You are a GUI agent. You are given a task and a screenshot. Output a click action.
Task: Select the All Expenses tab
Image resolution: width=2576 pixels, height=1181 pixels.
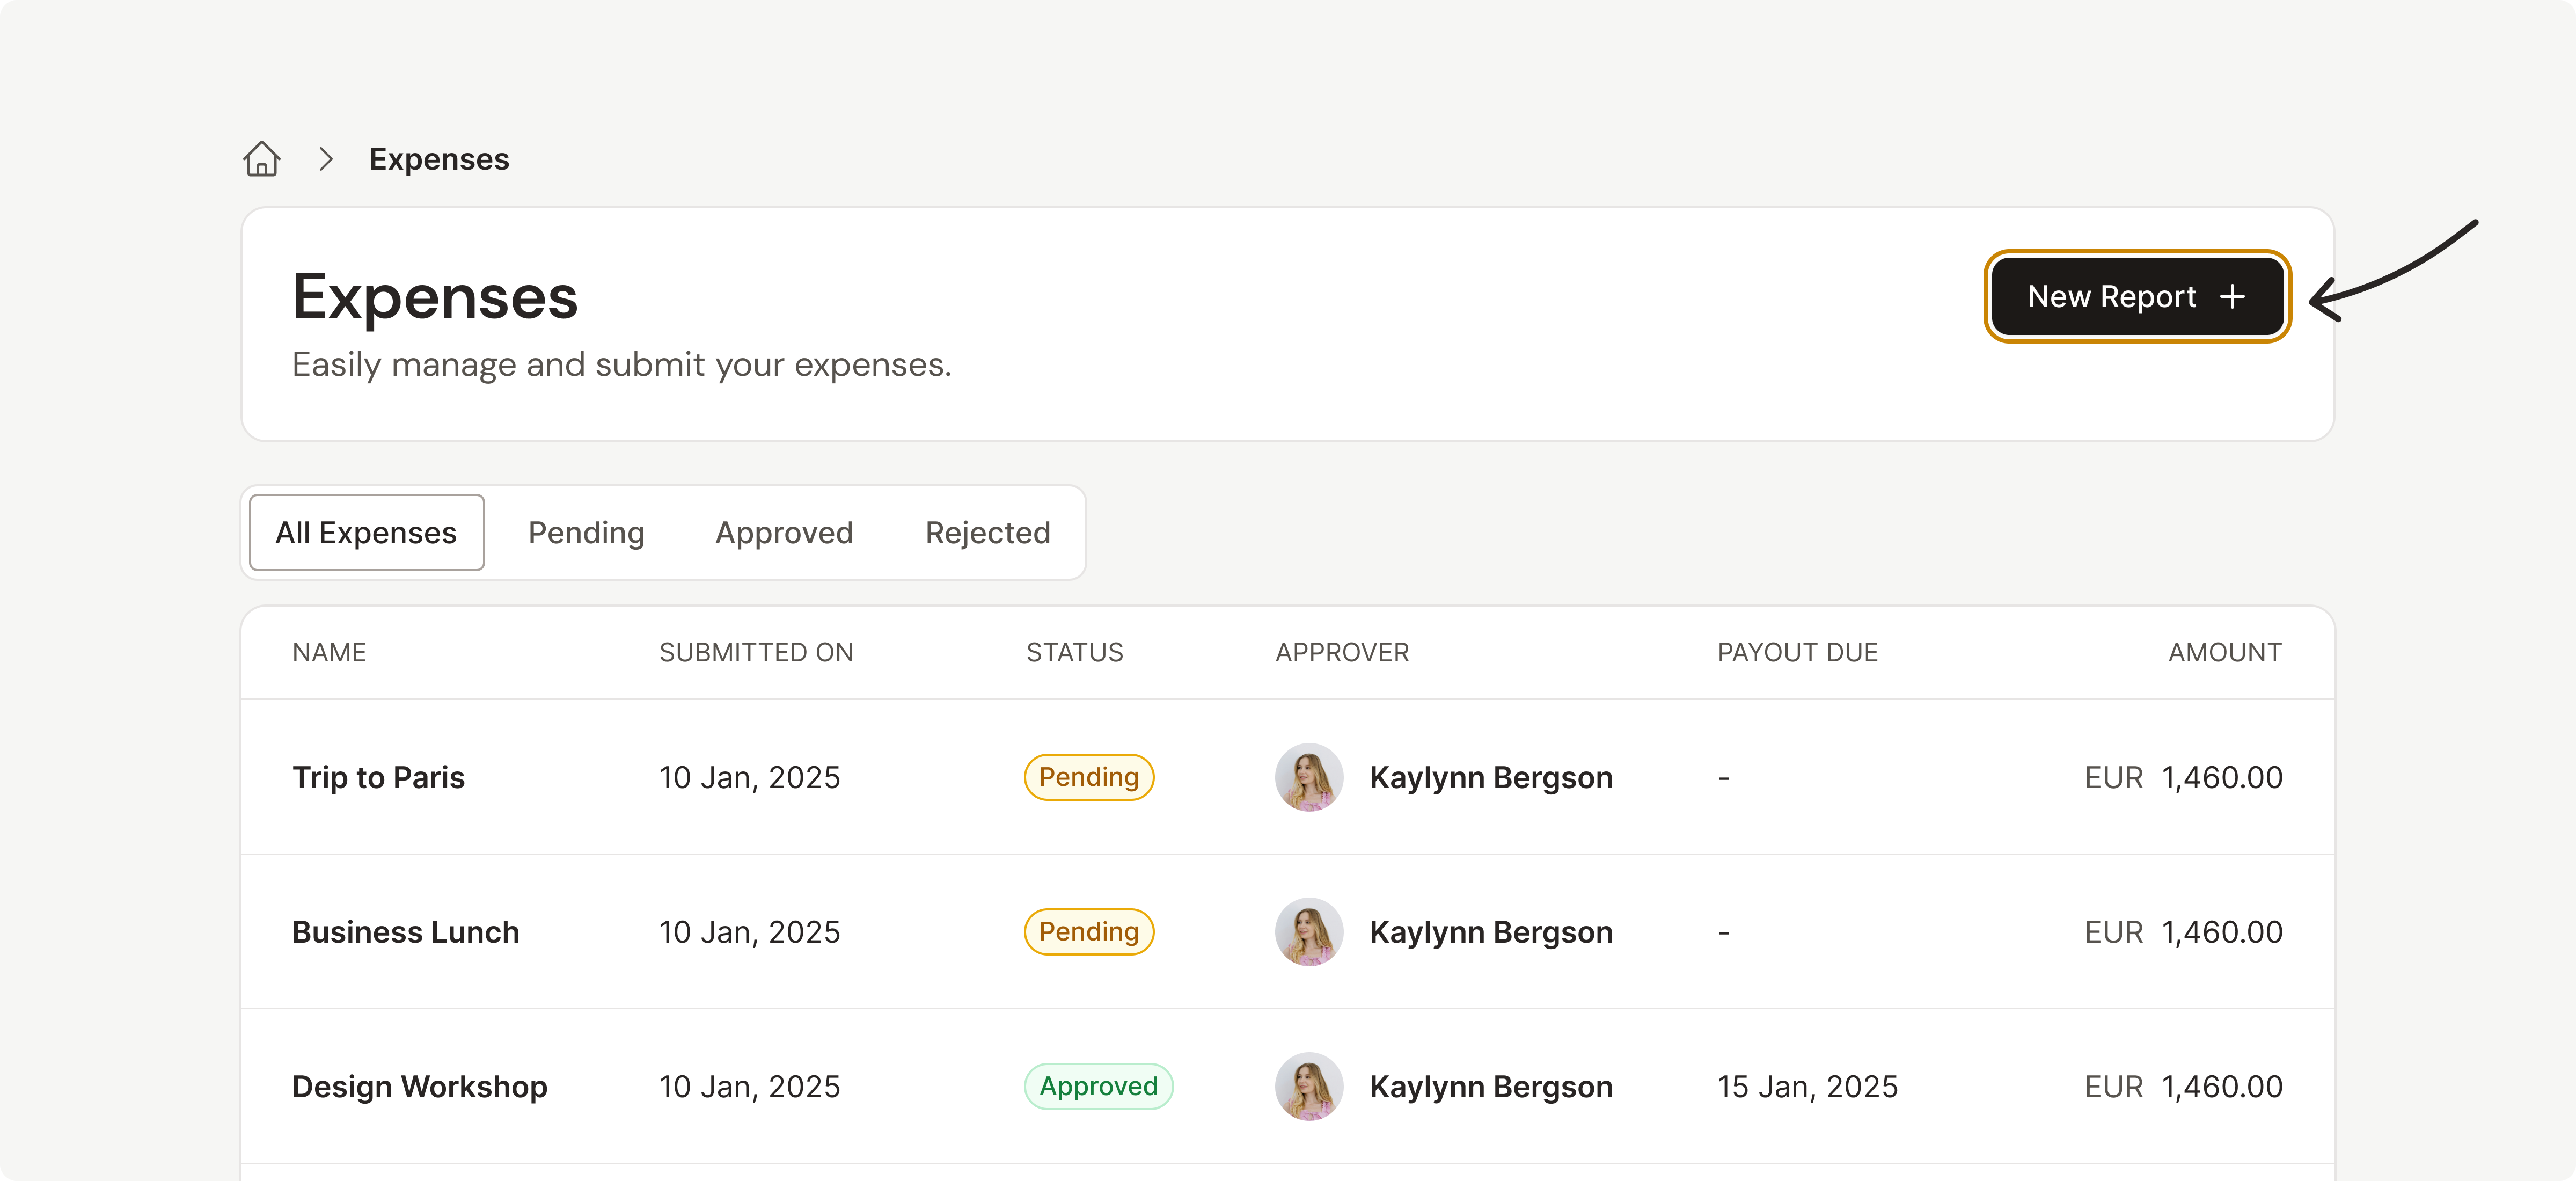(x=366, y=533)
